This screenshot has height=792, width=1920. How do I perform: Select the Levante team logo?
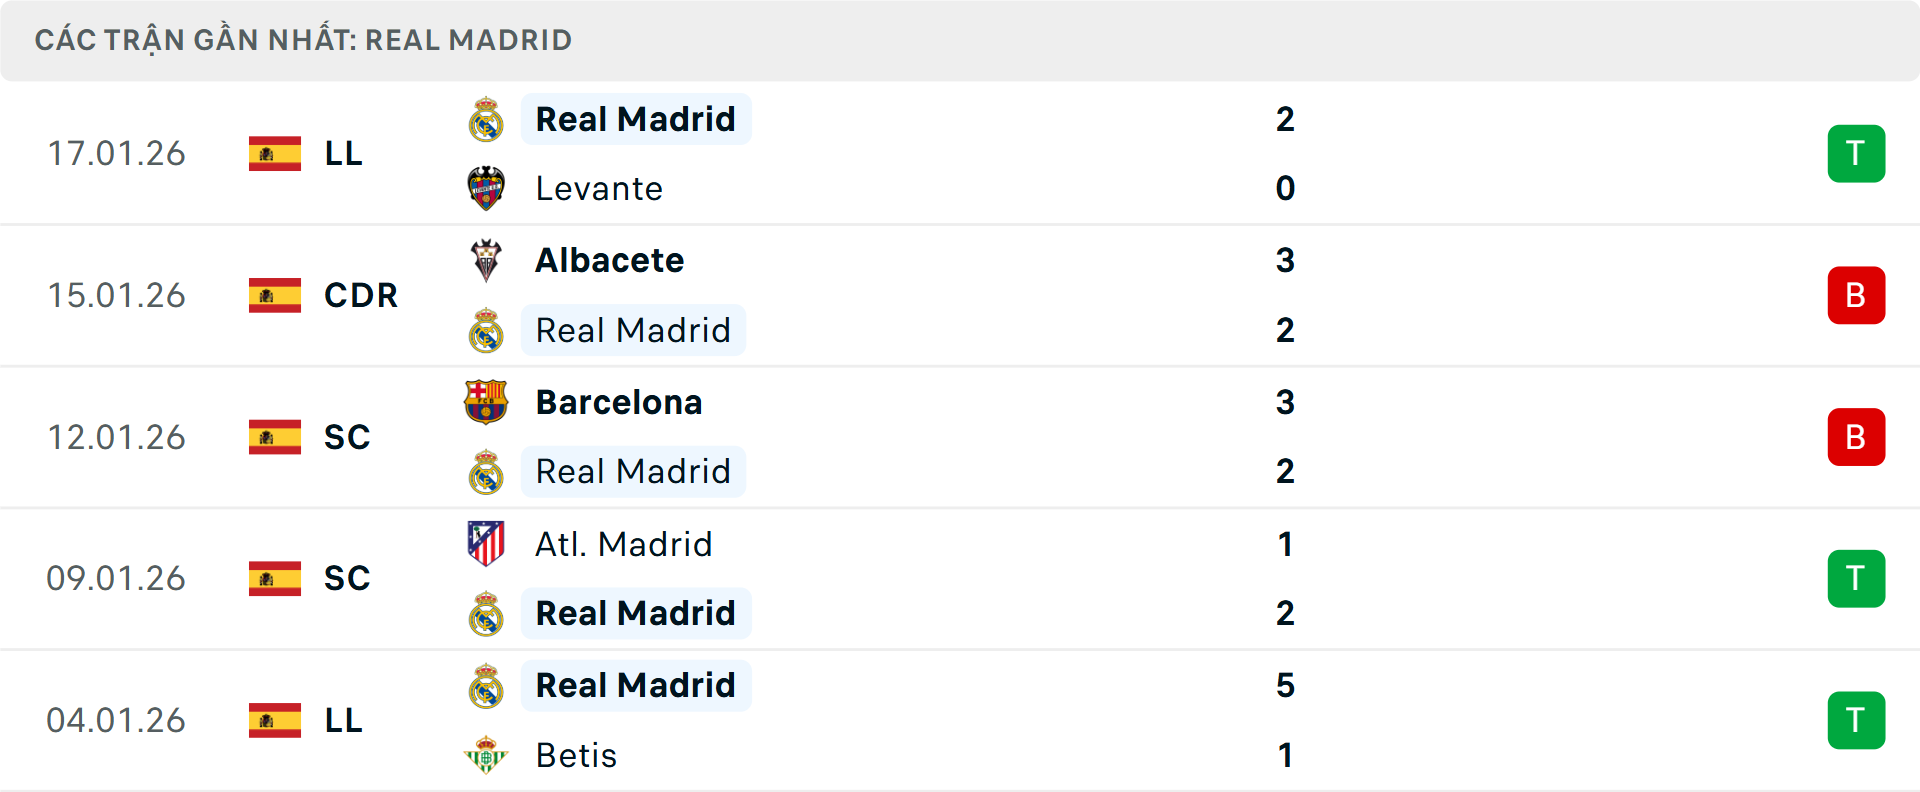pyautogui.click(x=487, y=188)
